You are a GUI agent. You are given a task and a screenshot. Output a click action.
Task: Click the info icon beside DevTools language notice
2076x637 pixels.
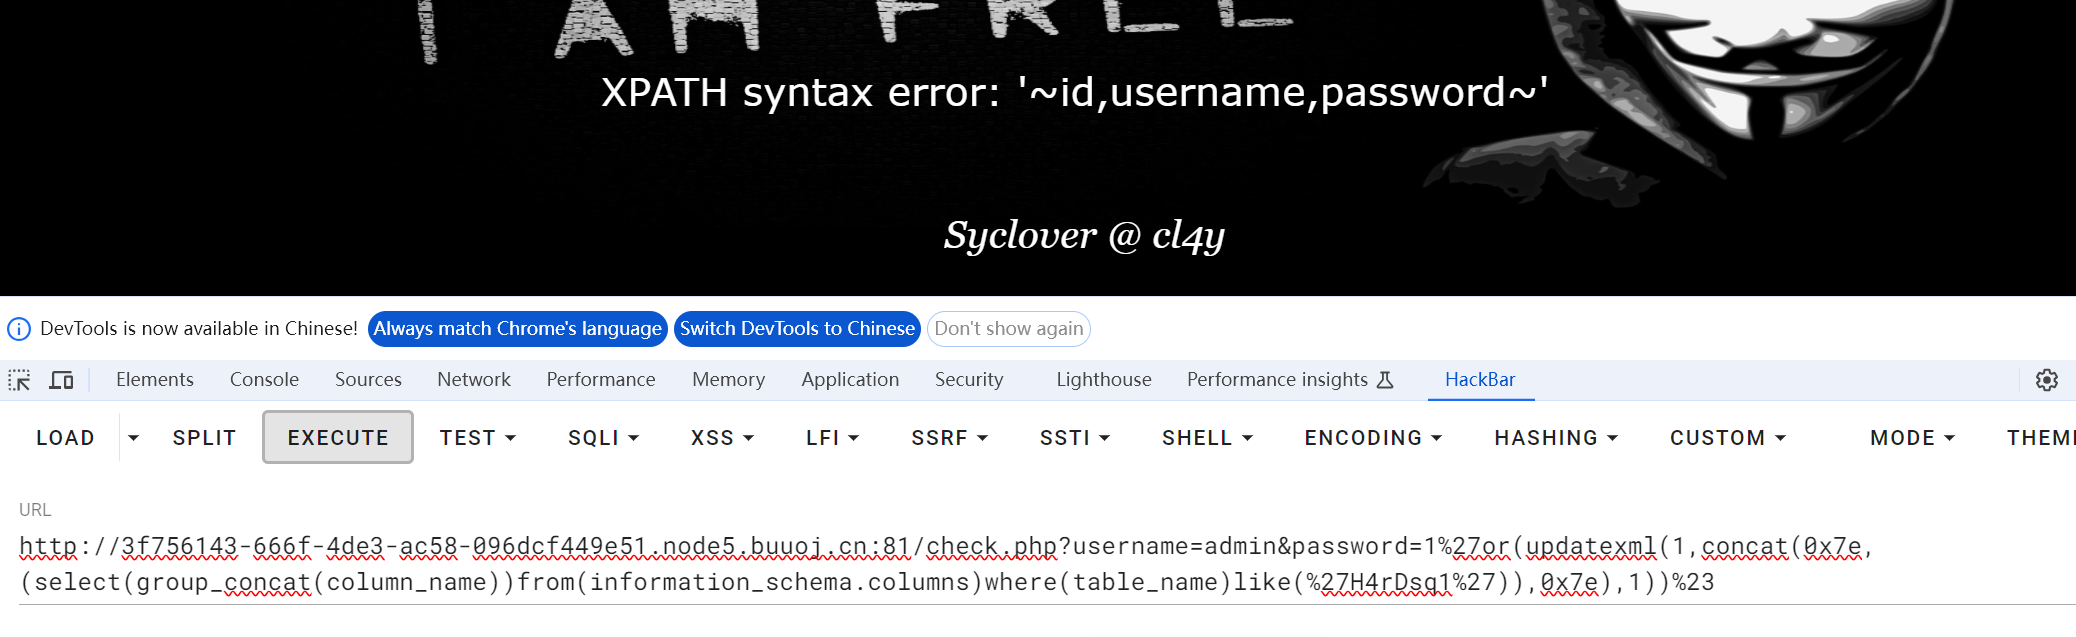tap(19, 329)
